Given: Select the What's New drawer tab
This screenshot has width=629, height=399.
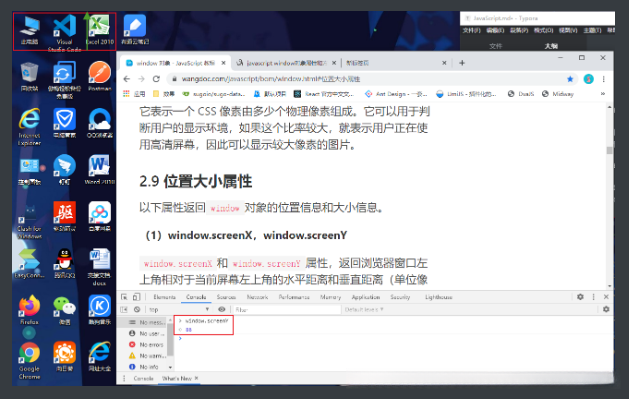Looking at the screenshot, I should (x=177, y=379).
